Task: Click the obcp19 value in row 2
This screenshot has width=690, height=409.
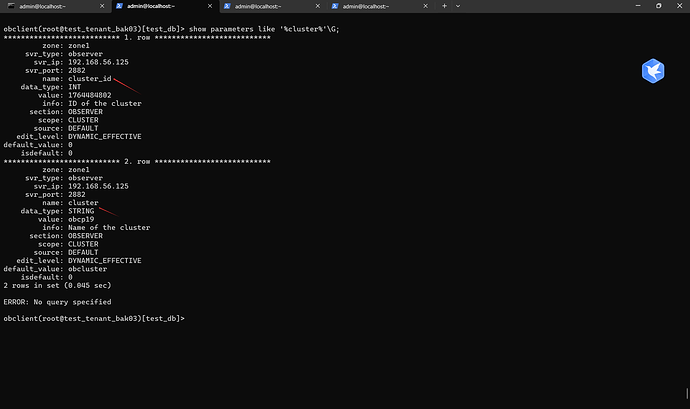Action: 80,219
